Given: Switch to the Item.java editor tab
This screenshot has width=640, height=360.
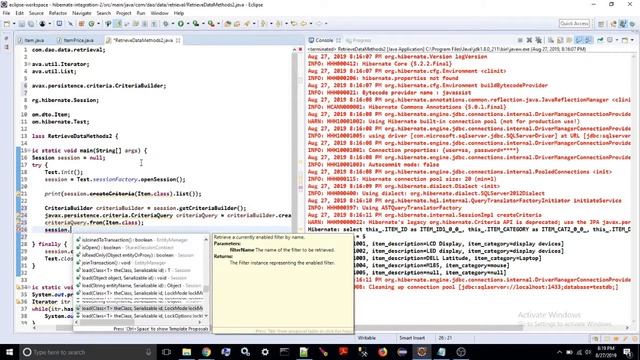Looking at the screenshot, I should coord(31,40).
